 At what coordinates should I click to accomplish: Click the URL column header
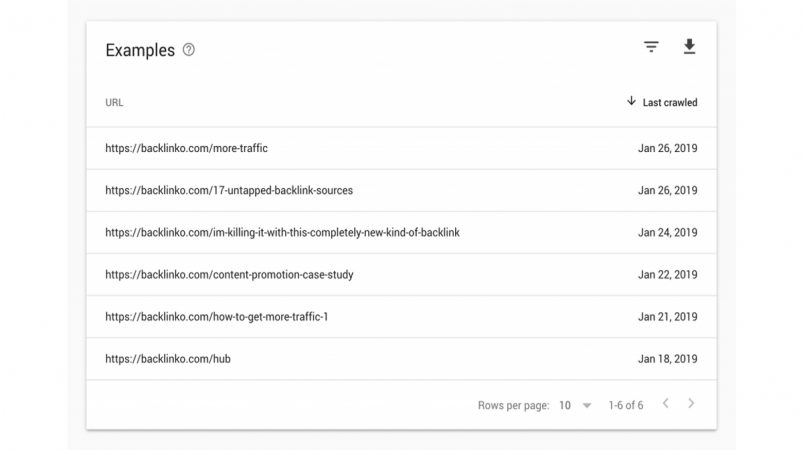(x=114, y=102)
